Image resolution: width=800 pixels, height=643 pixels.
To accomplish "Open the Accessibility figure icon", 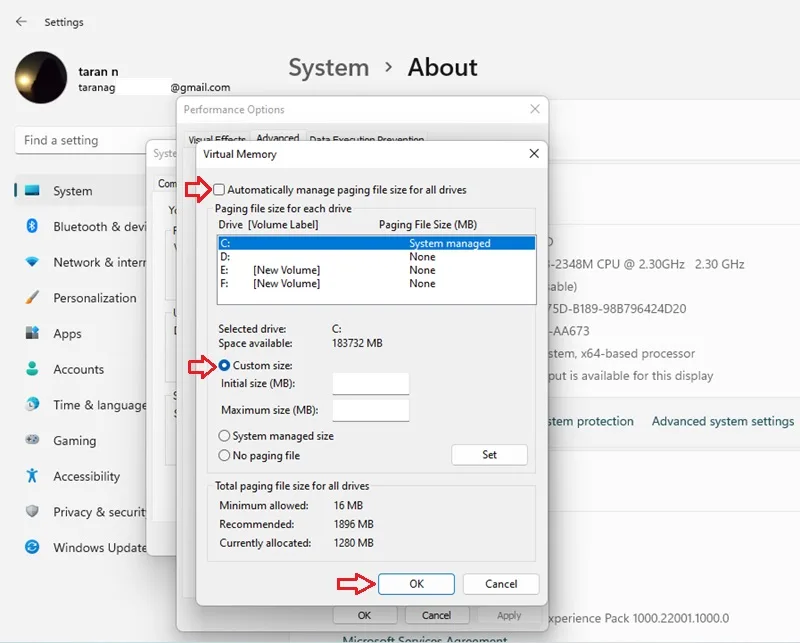I will 32,476.
